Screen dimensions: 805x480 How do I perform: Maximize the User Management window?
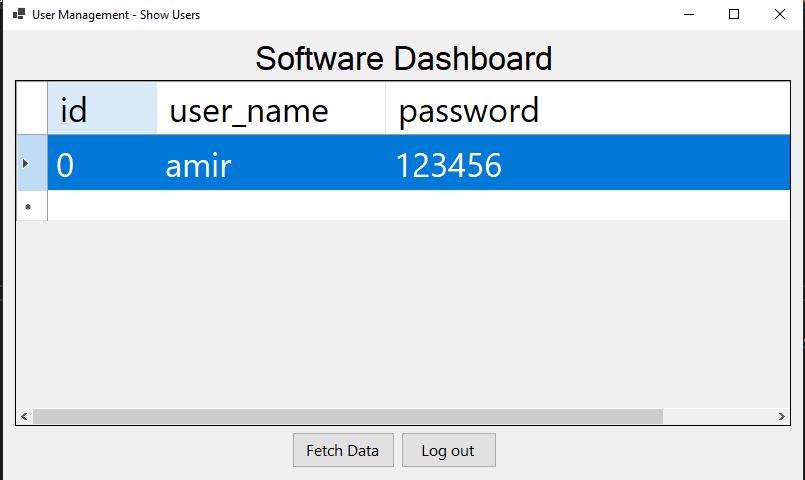[734, 15]
